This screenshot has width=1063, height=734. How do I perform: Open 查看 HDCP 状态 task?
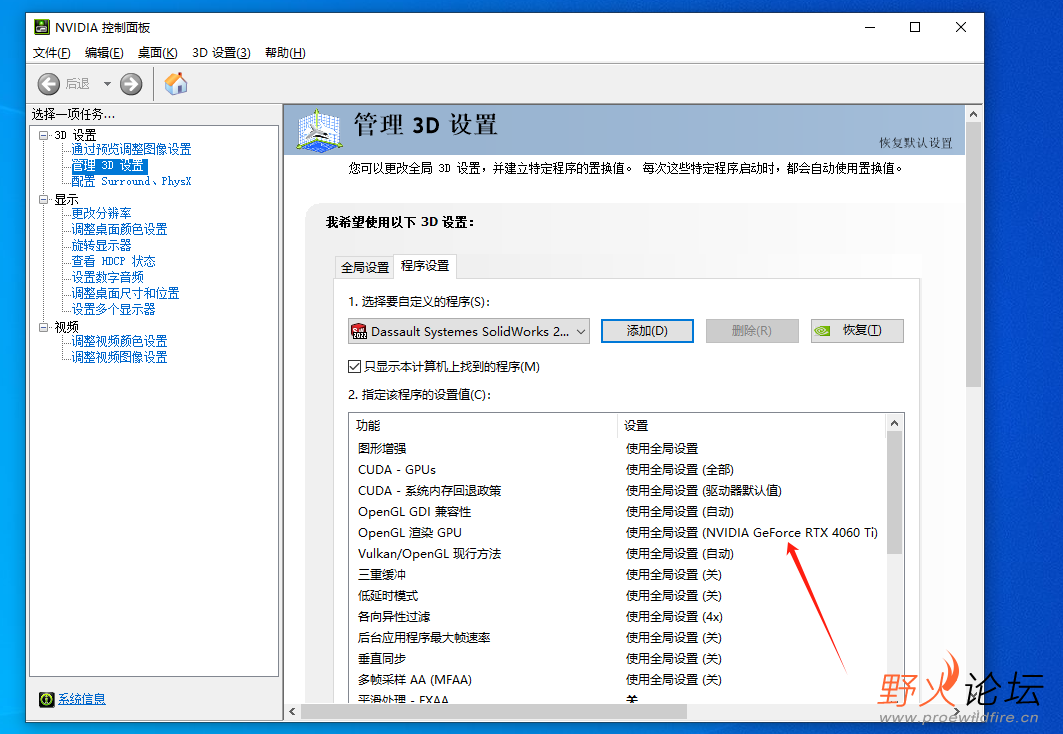114,262
